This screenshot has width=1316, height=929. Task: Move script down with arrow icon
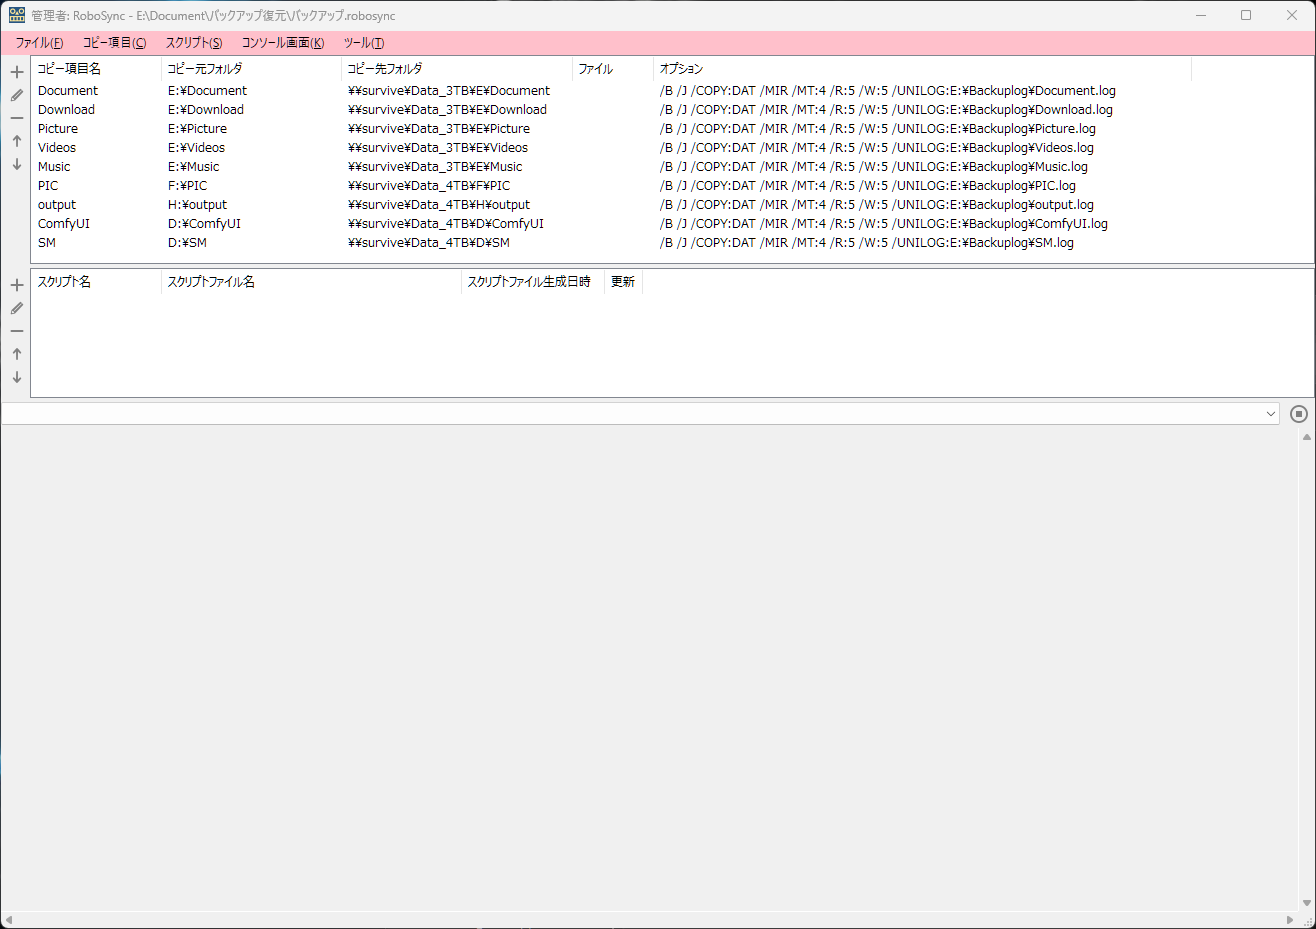tap(17, 377)
